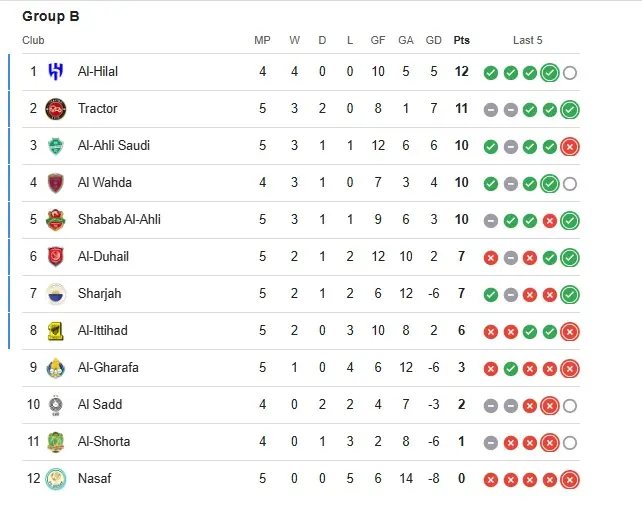The width and height of the screenshot is (642, 518).
Task: Click the Group B heading
Action: (x=51, y=17)
